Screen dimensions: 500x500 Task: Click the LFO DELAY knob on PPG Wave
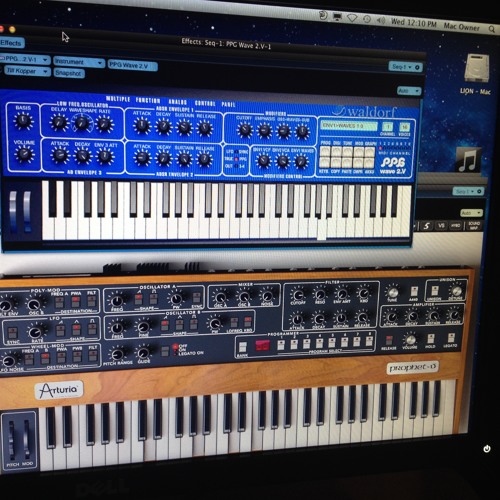coord(59,122)
